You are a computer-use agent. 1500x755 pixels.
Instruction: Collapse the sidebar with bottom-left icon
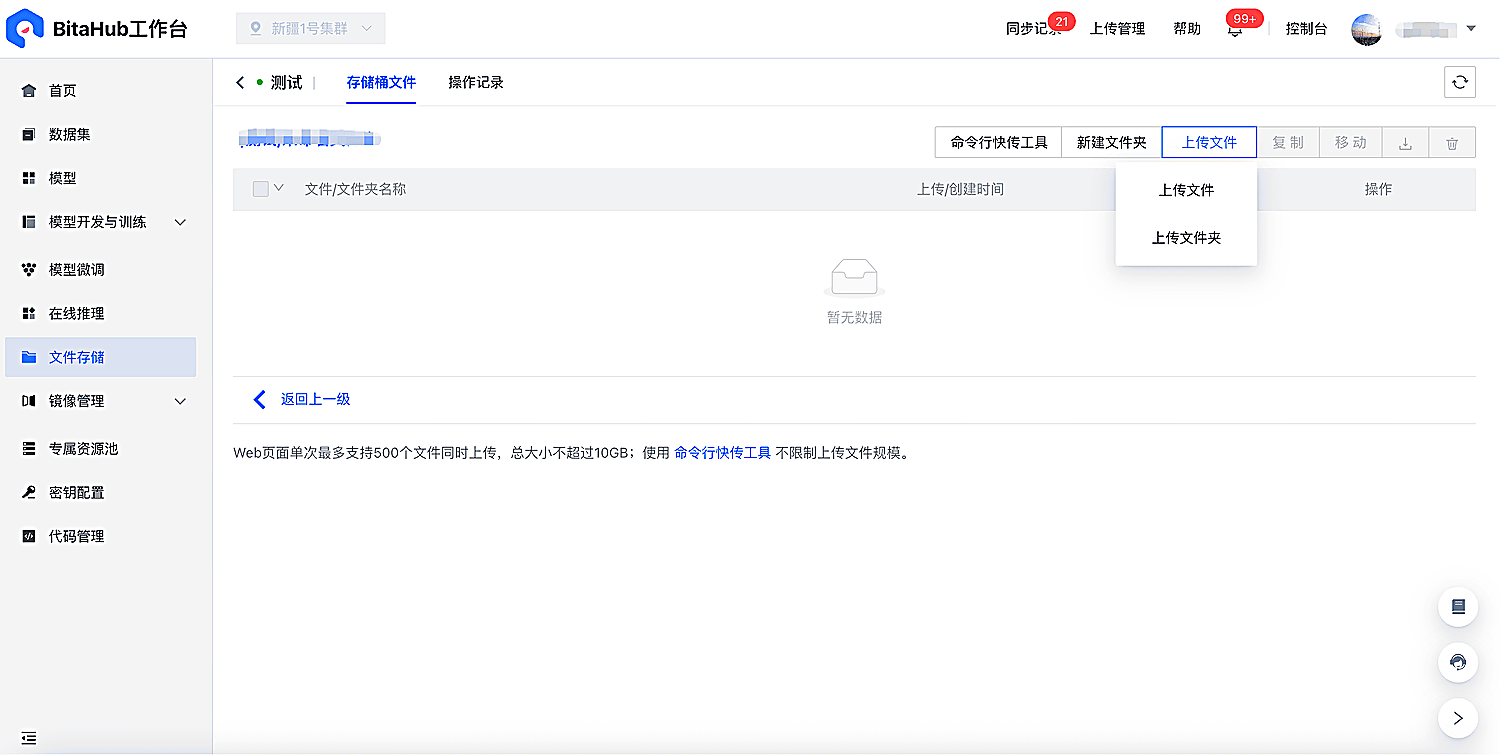coord(29,738)
